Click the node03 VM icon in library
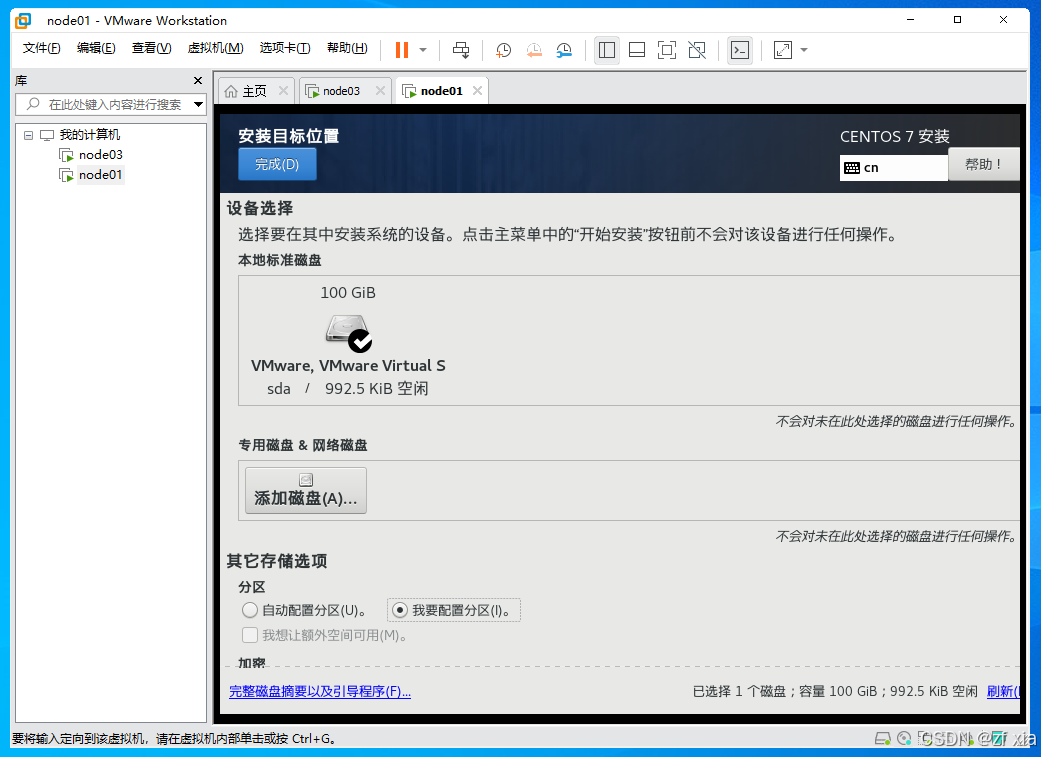1041x757 pixels. (66, 155)
